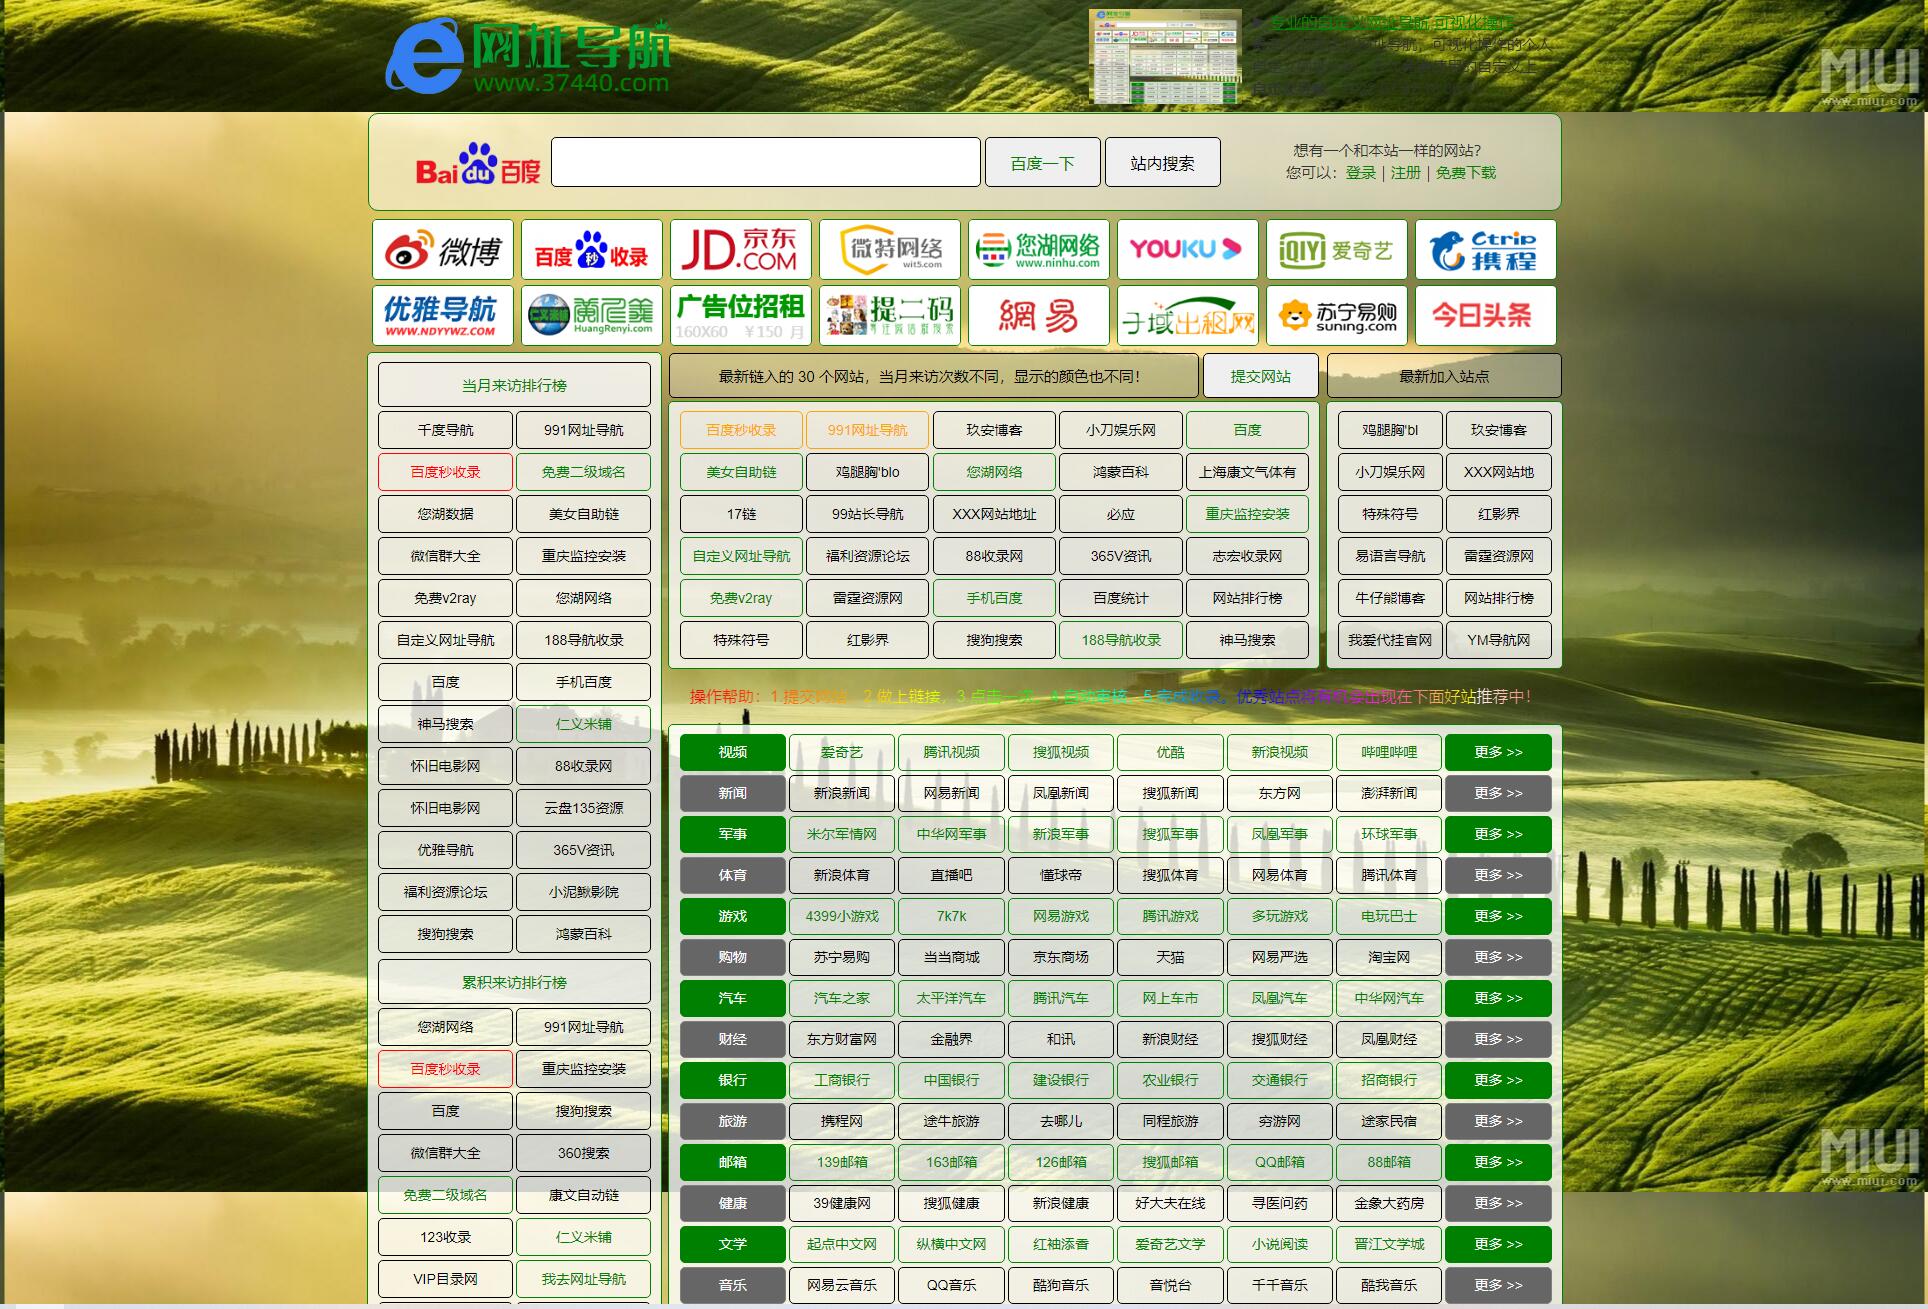The image size is (1928, 1309).
Task: Expand 更多 in the 购物 row
Action: tap(1498, 957)
